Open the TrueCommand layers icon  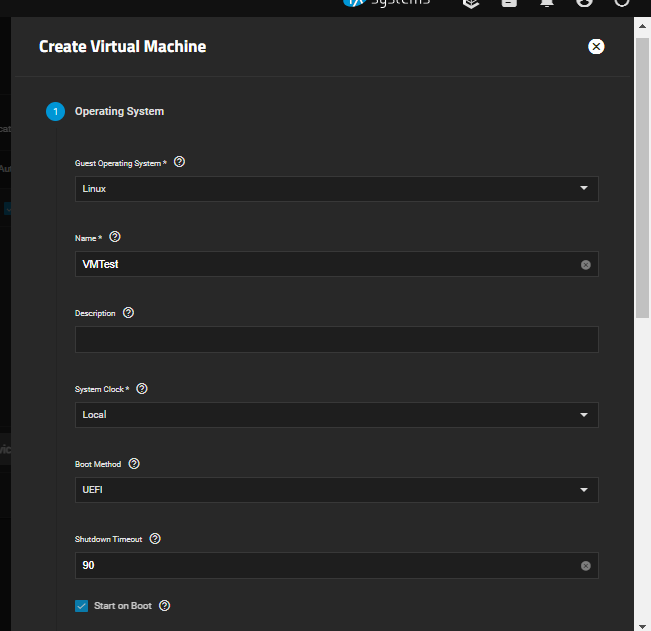pyautogui.click(x=471, y=3)
